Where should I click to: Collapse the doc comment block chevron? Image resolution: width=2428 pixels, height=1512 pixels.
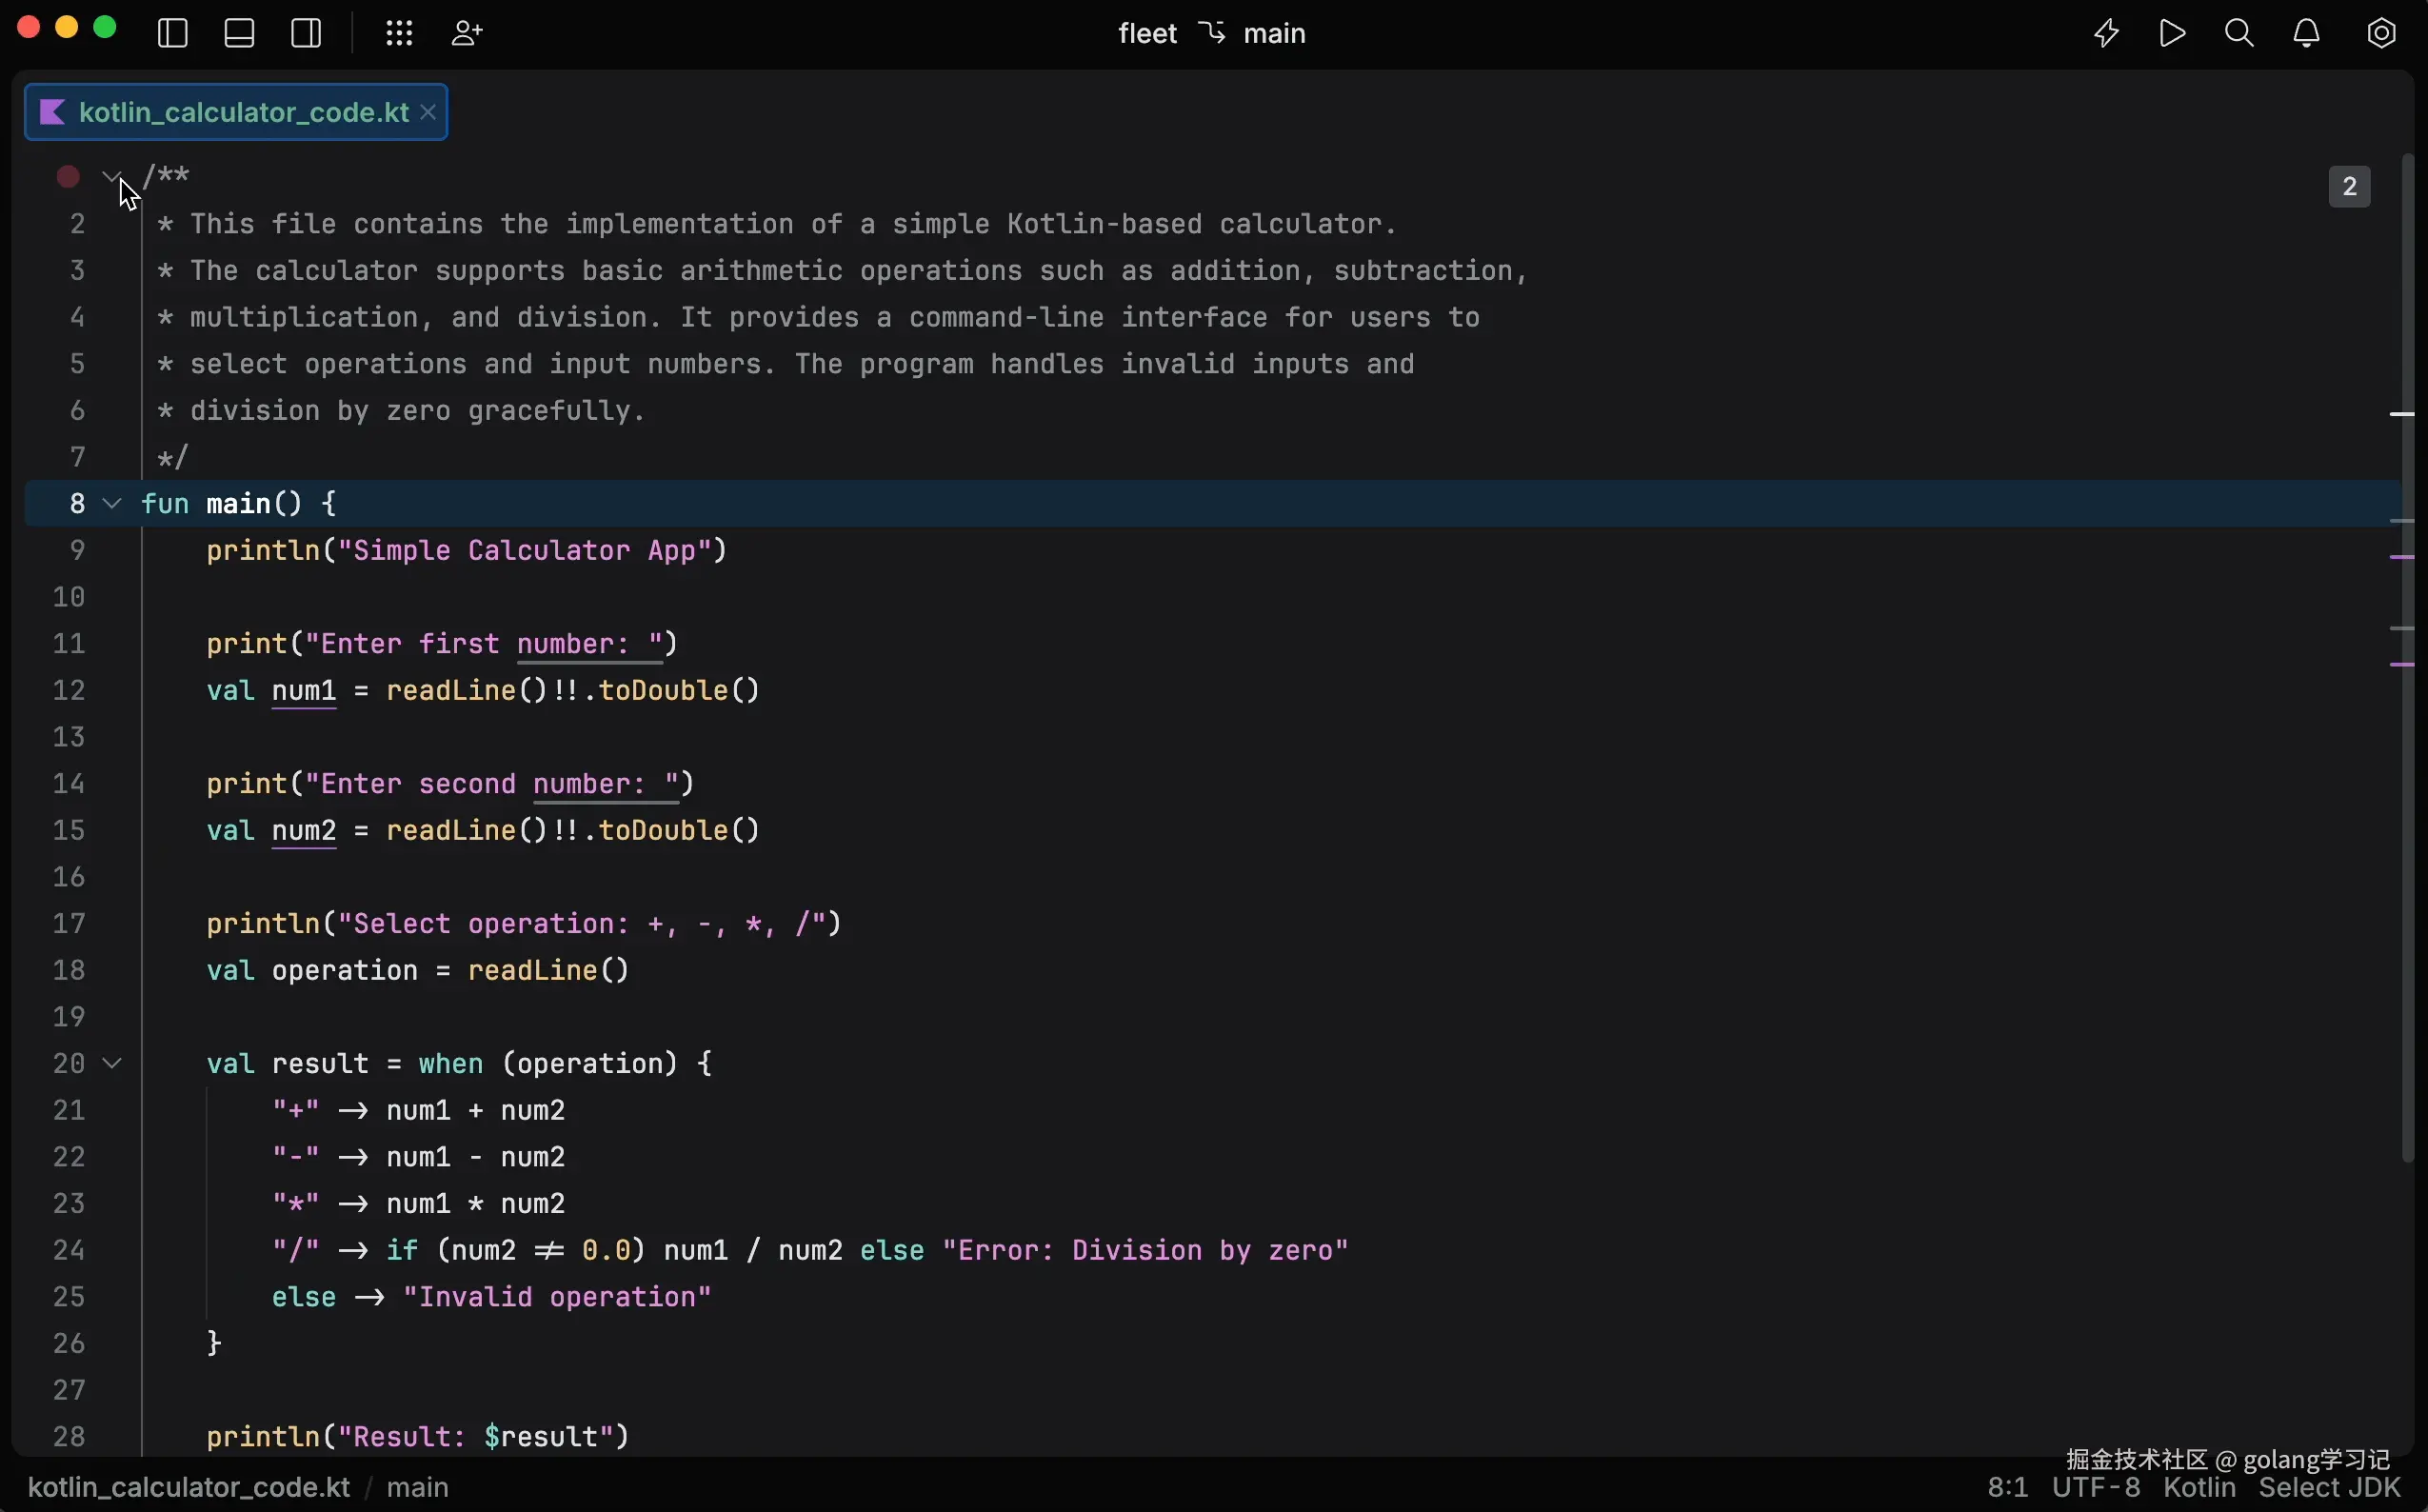[x=111, y=176]
